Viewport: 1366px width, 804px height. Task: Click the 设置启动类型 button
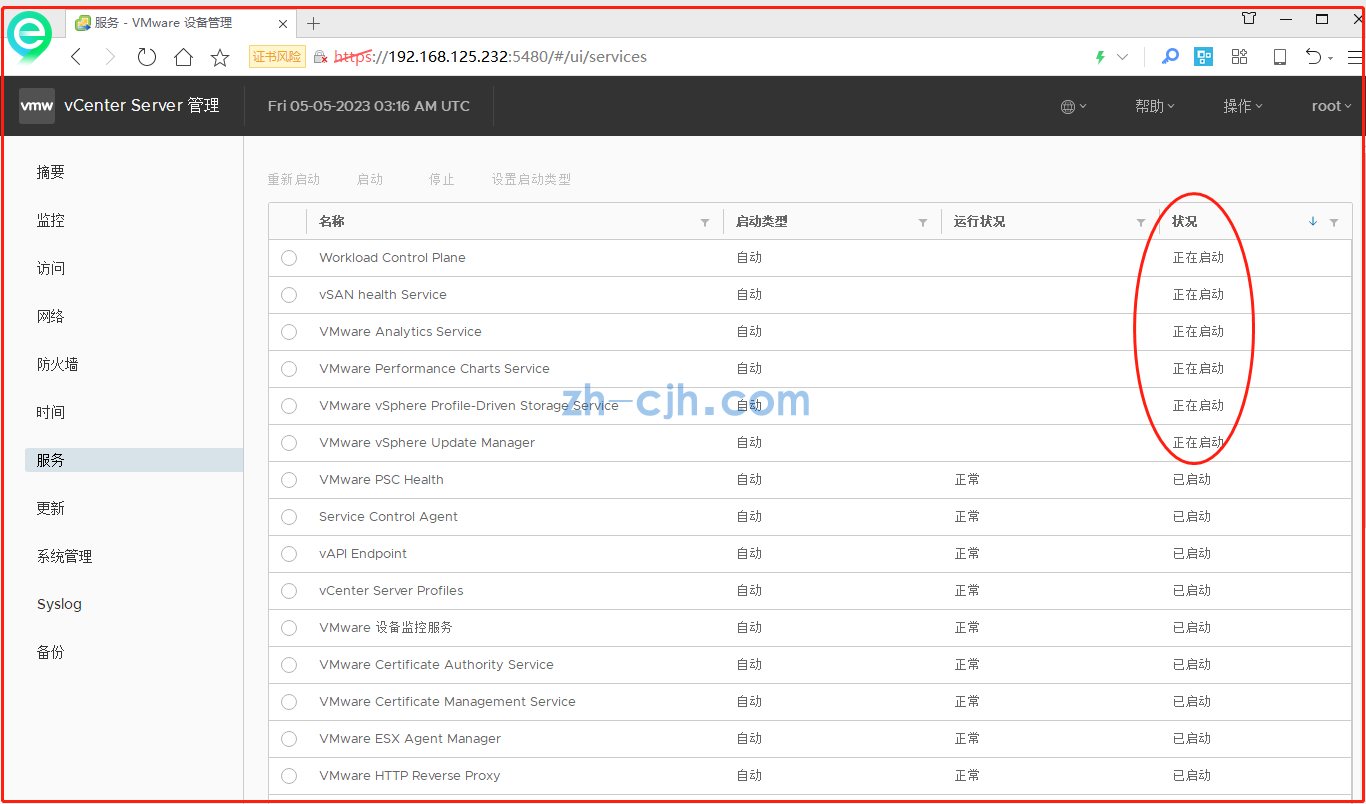pos(531,180)
